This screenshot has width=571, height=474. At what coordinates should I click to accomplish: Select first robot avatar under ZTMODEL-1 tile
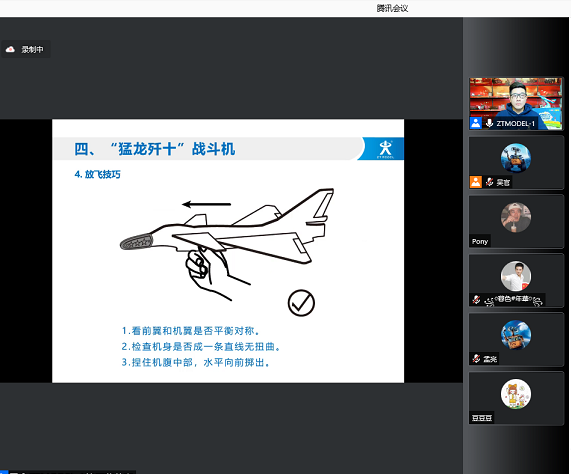pos(516,158)
